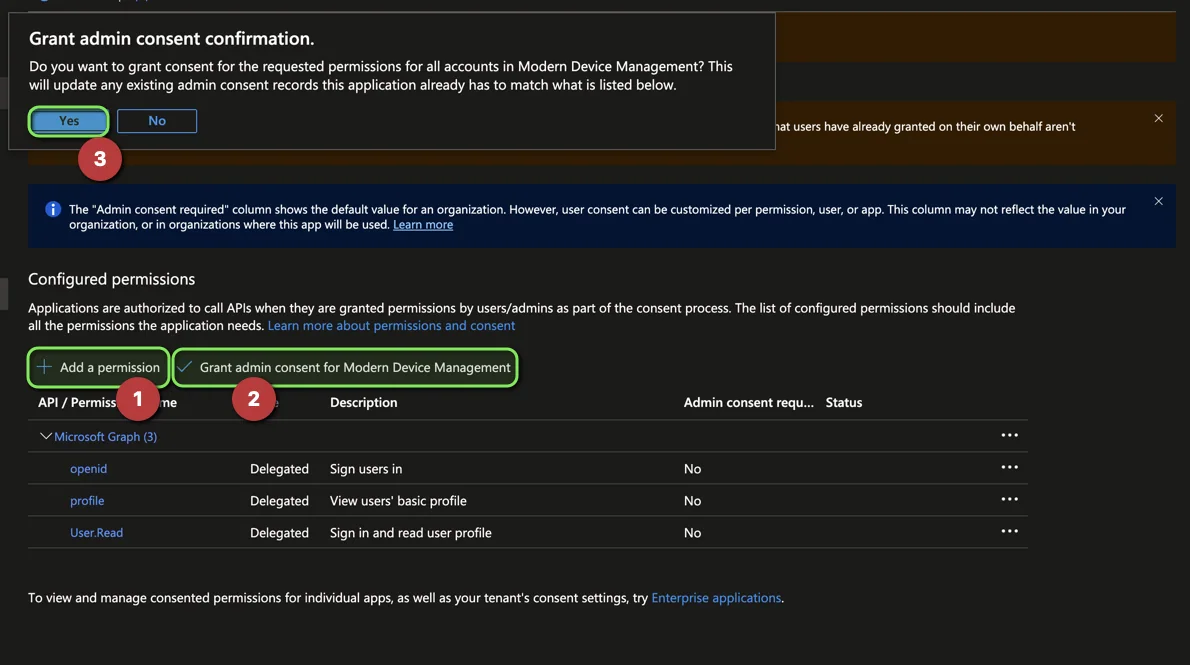1190x665 pixels.
Task: Open the User.Read permission
Action: (96, 532)
